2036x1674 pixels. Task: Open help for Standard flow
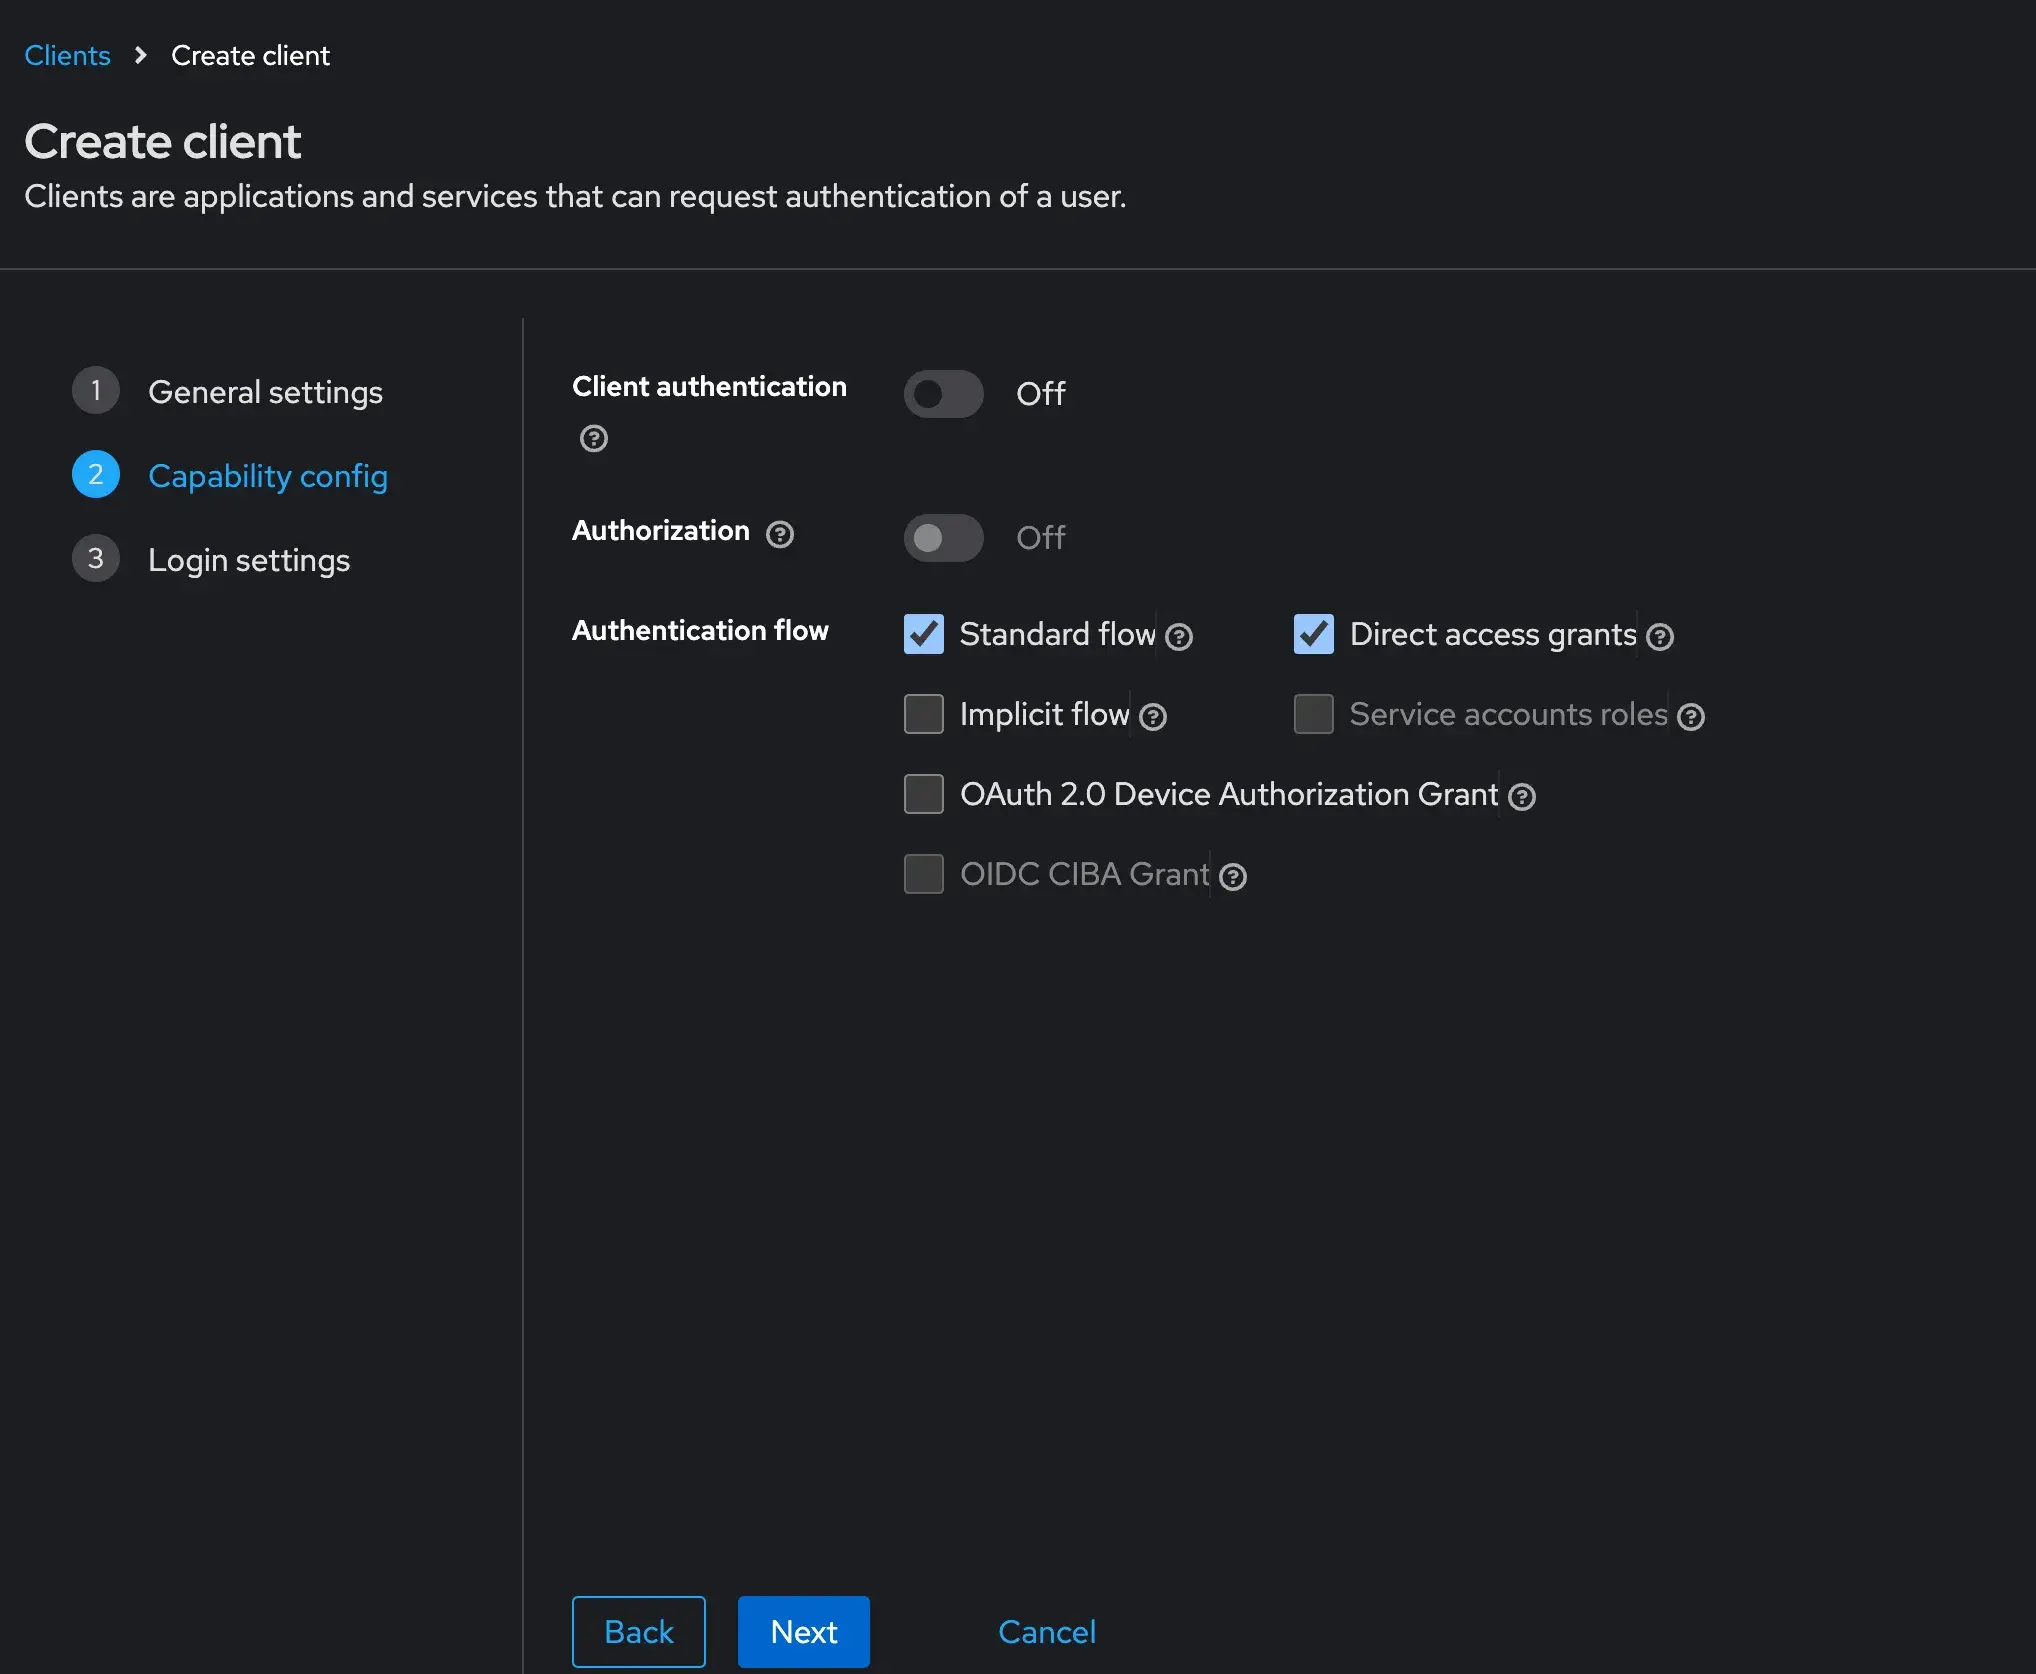(x=1180, y=637)
